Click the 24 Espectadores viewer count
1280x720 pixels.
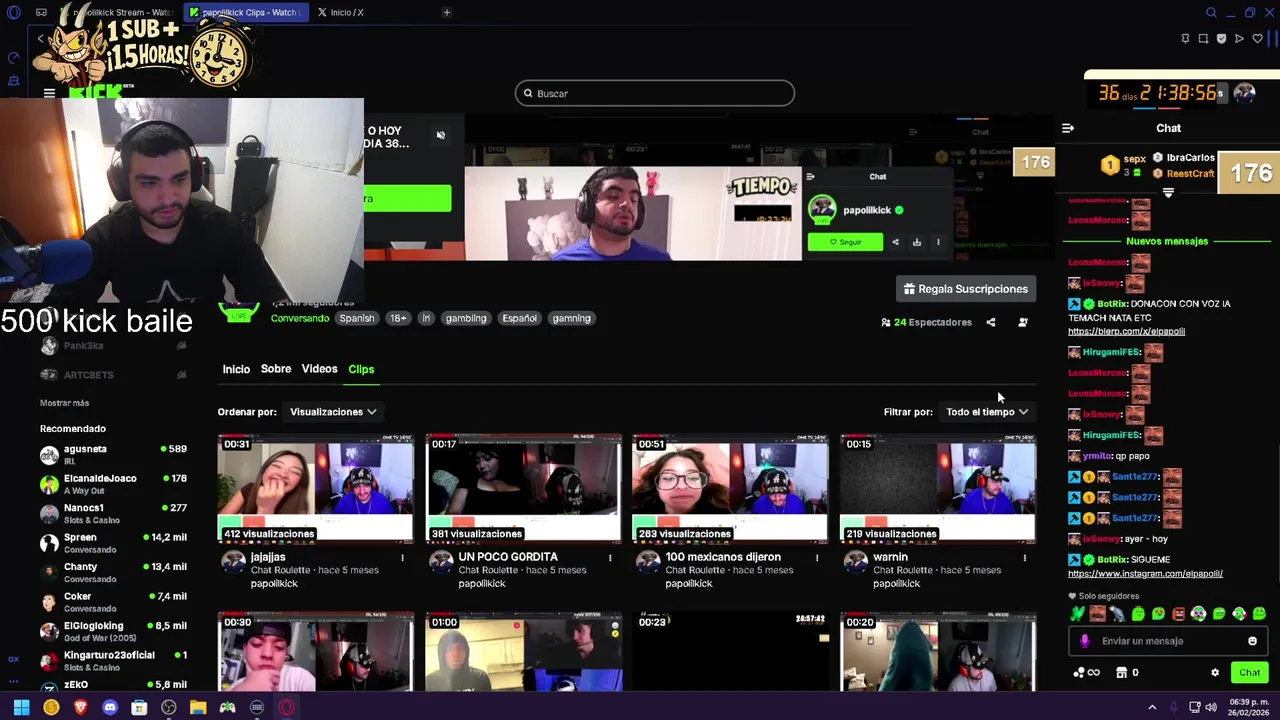(926, 322)
